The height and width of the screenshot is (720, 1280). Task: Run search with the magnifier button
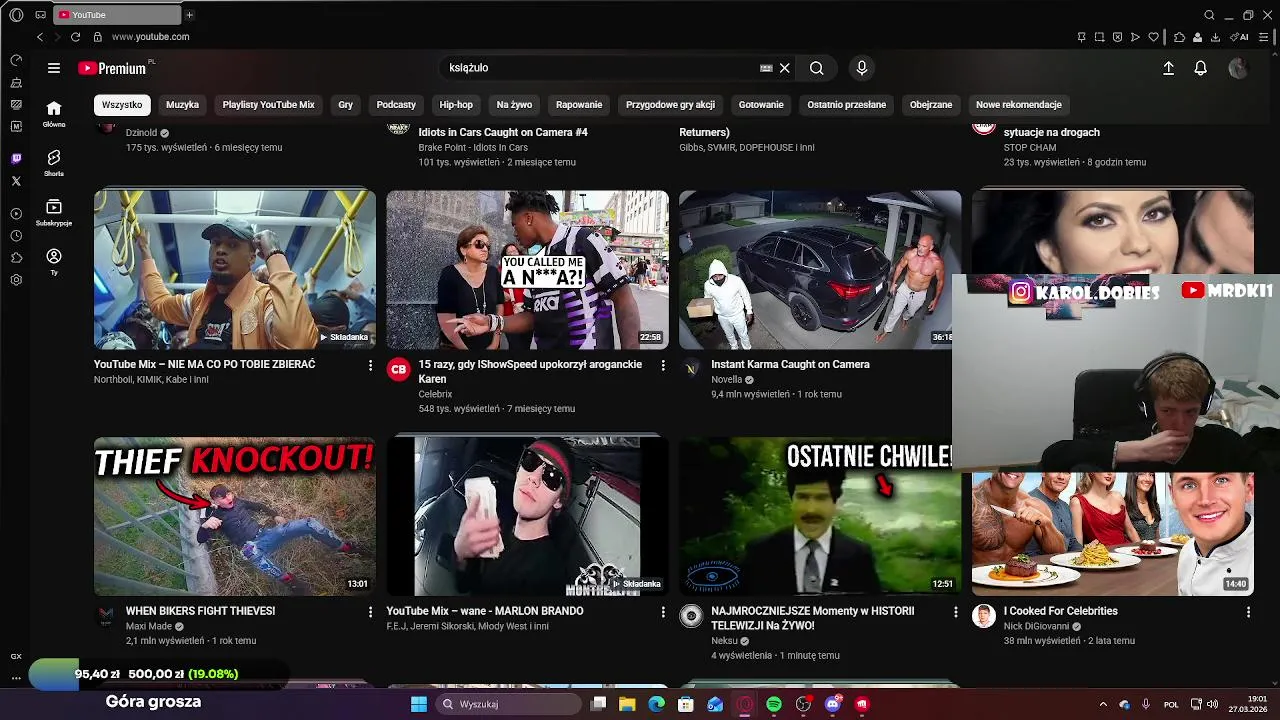(817, 68)
